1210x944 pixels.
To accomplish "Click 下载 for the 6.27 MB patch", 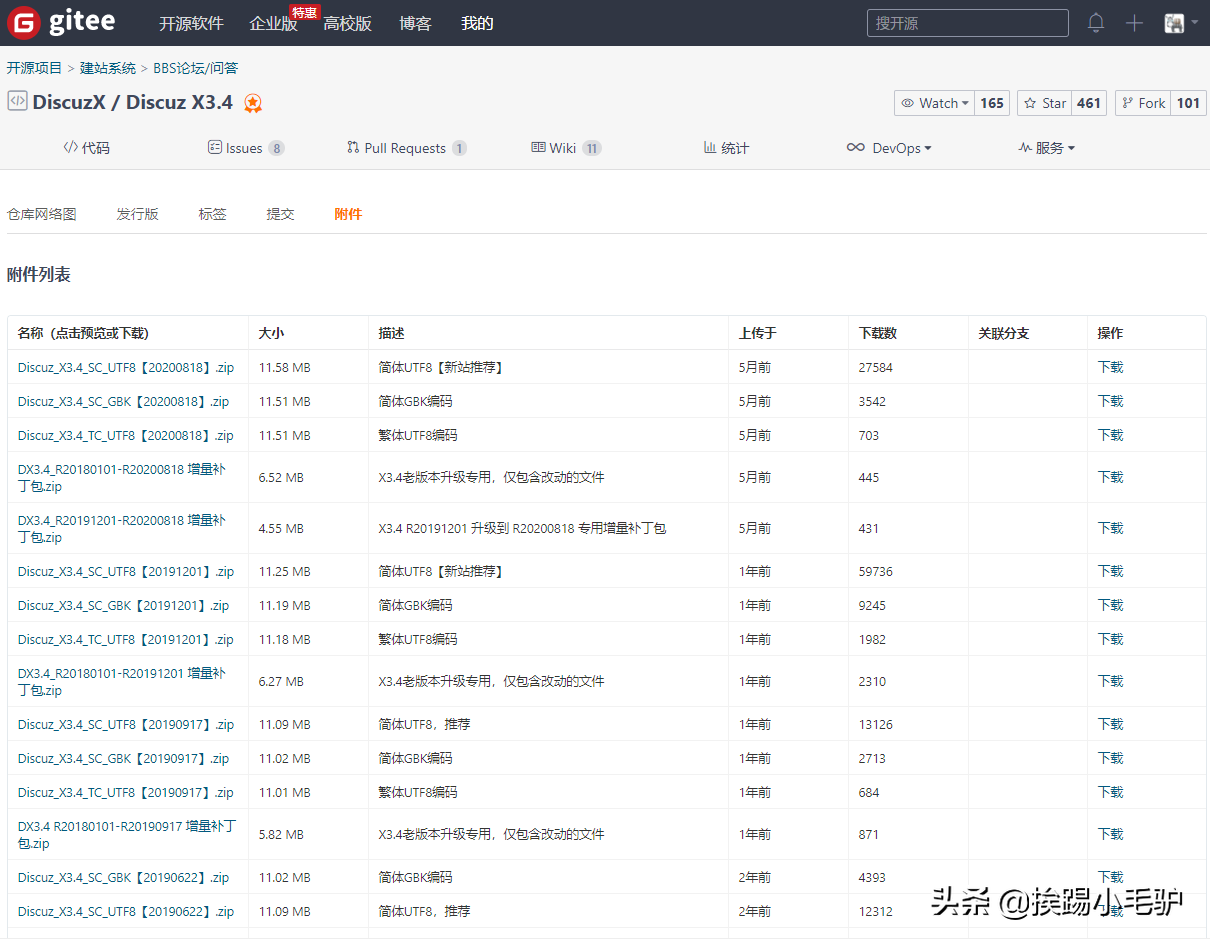I will (x=1110, y=681).
